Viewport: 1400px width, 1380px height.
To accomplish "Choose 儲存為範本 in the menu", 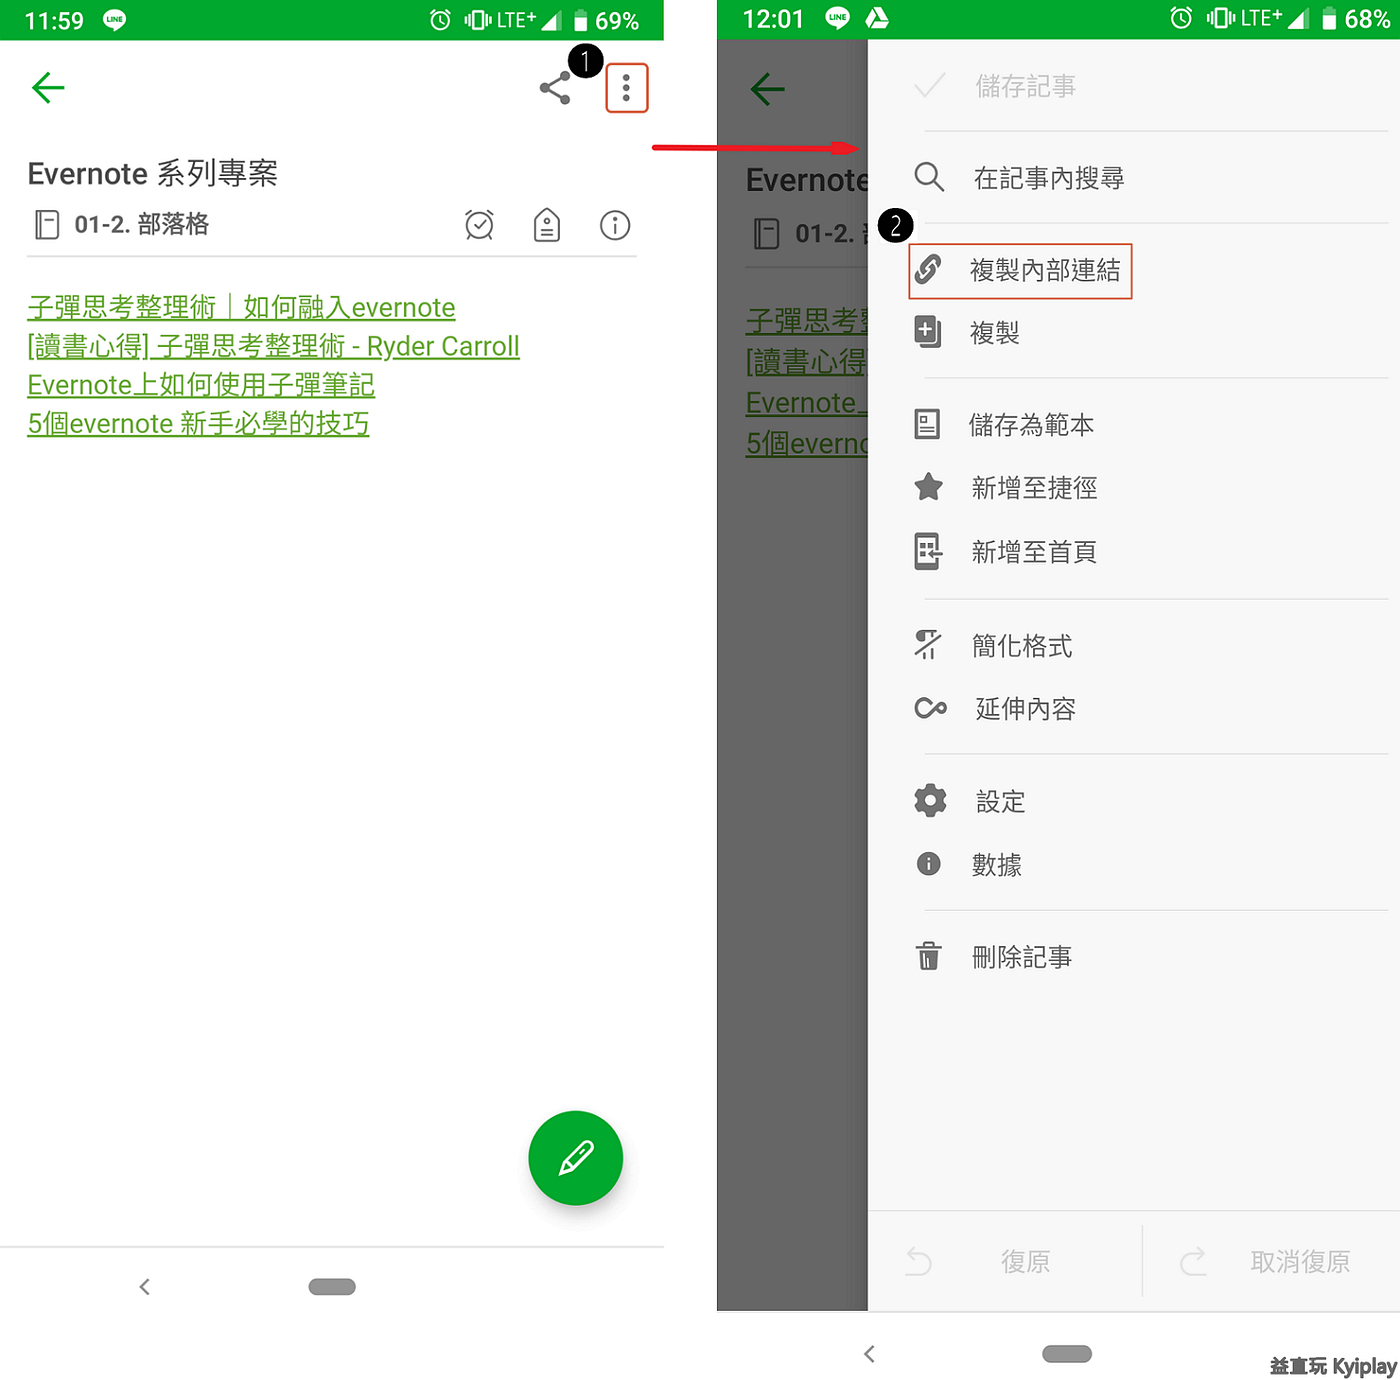I will pos(1031,425).
